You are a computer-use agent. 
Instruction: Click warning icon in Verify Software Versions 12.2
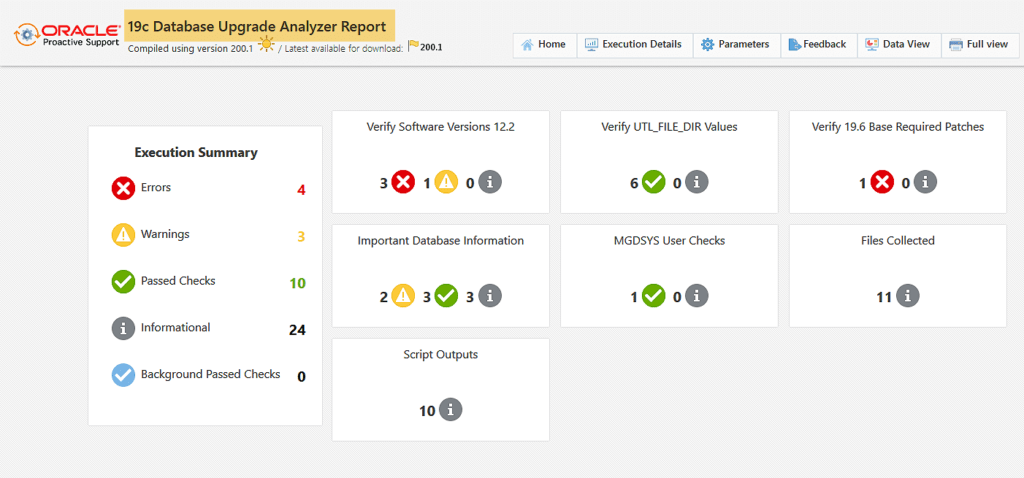coord(447,182)
